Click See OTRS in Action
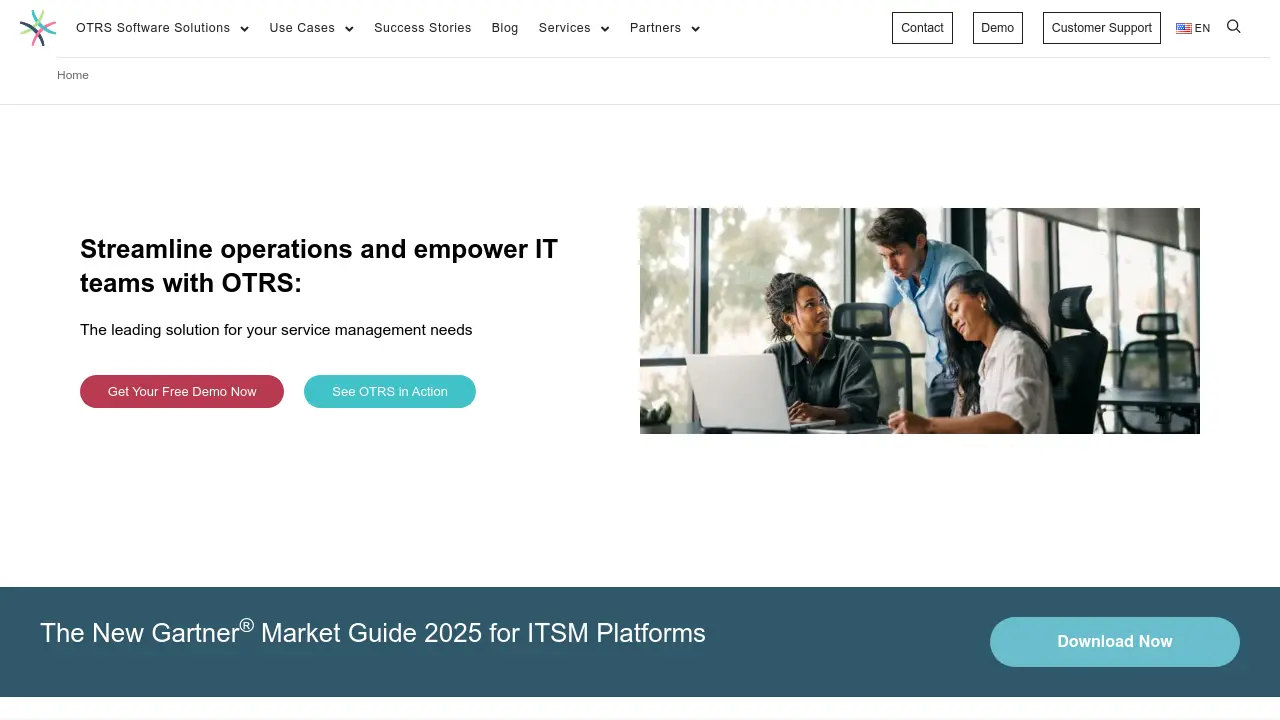 389,391
